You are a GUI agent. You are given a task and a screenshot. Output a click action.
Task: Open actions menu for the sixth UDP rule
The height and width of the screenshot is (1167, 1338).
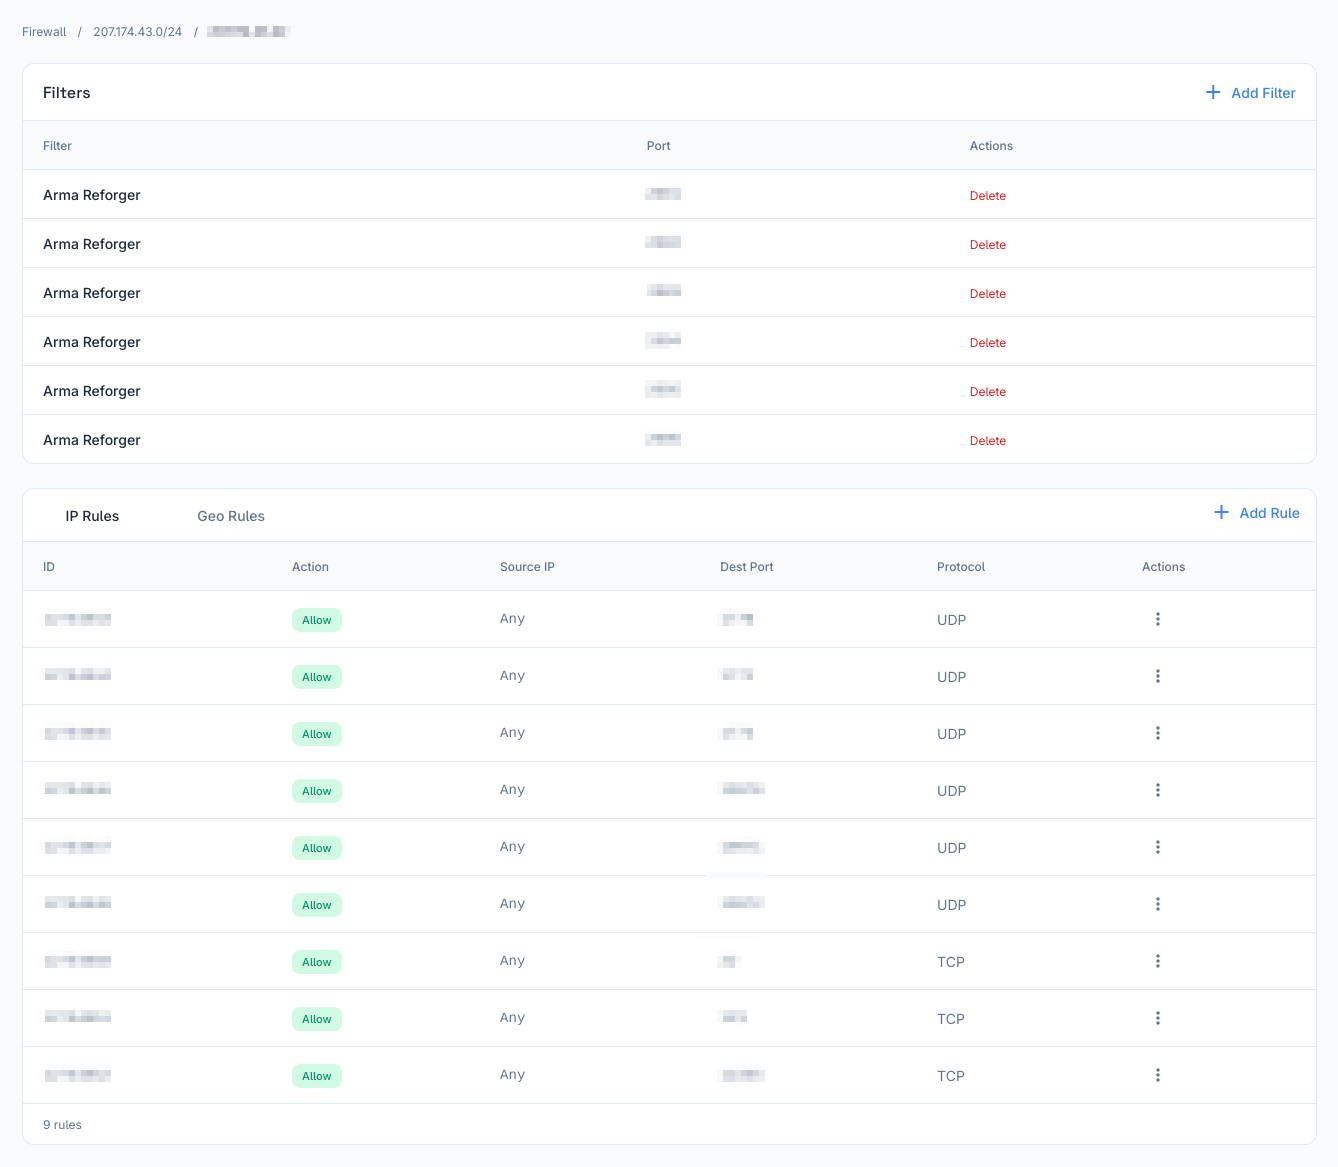(1158, 904)
